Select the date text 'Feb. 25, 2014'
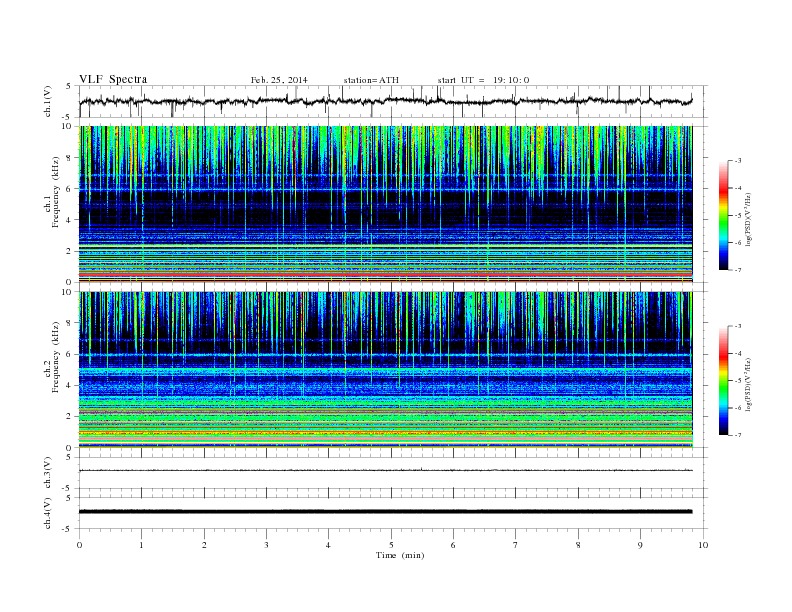The width and height of the screenshot is (792, 612). 279,80
